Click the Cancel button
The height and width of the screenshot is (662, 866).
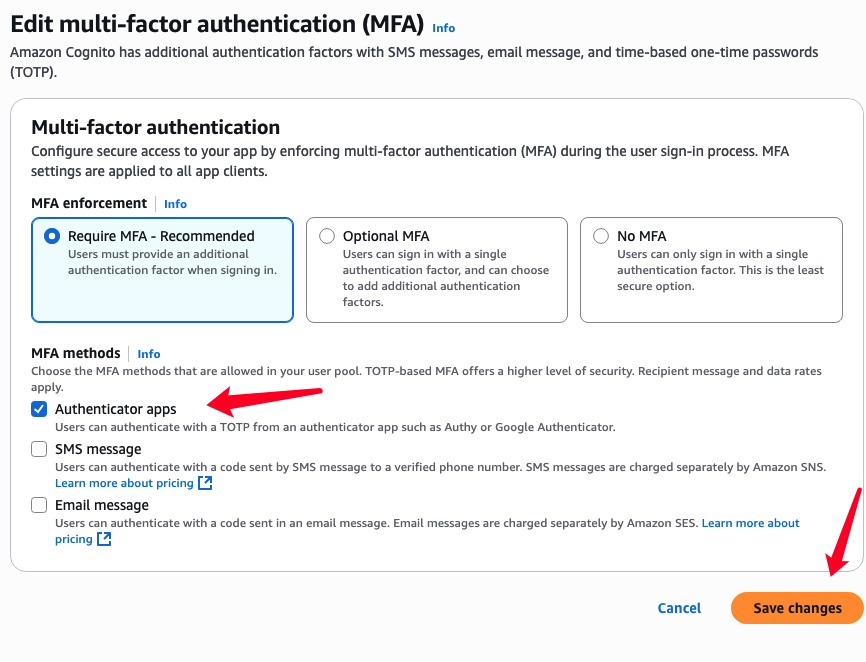(679, 608)
